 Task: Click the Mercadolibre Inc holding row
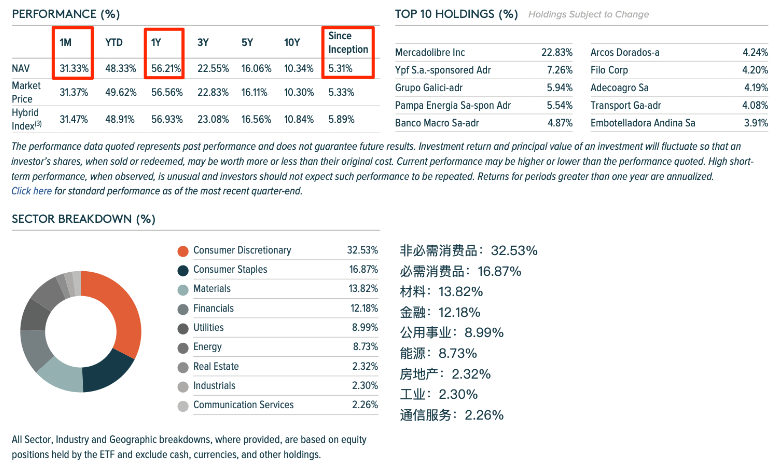coord(483,53)
